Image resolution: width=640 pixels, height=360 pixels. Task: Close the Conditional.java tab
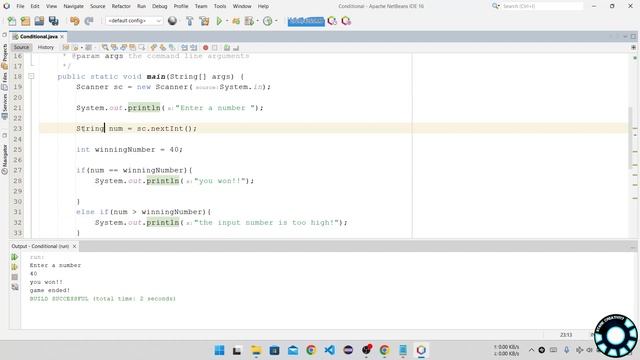(62, 37)
